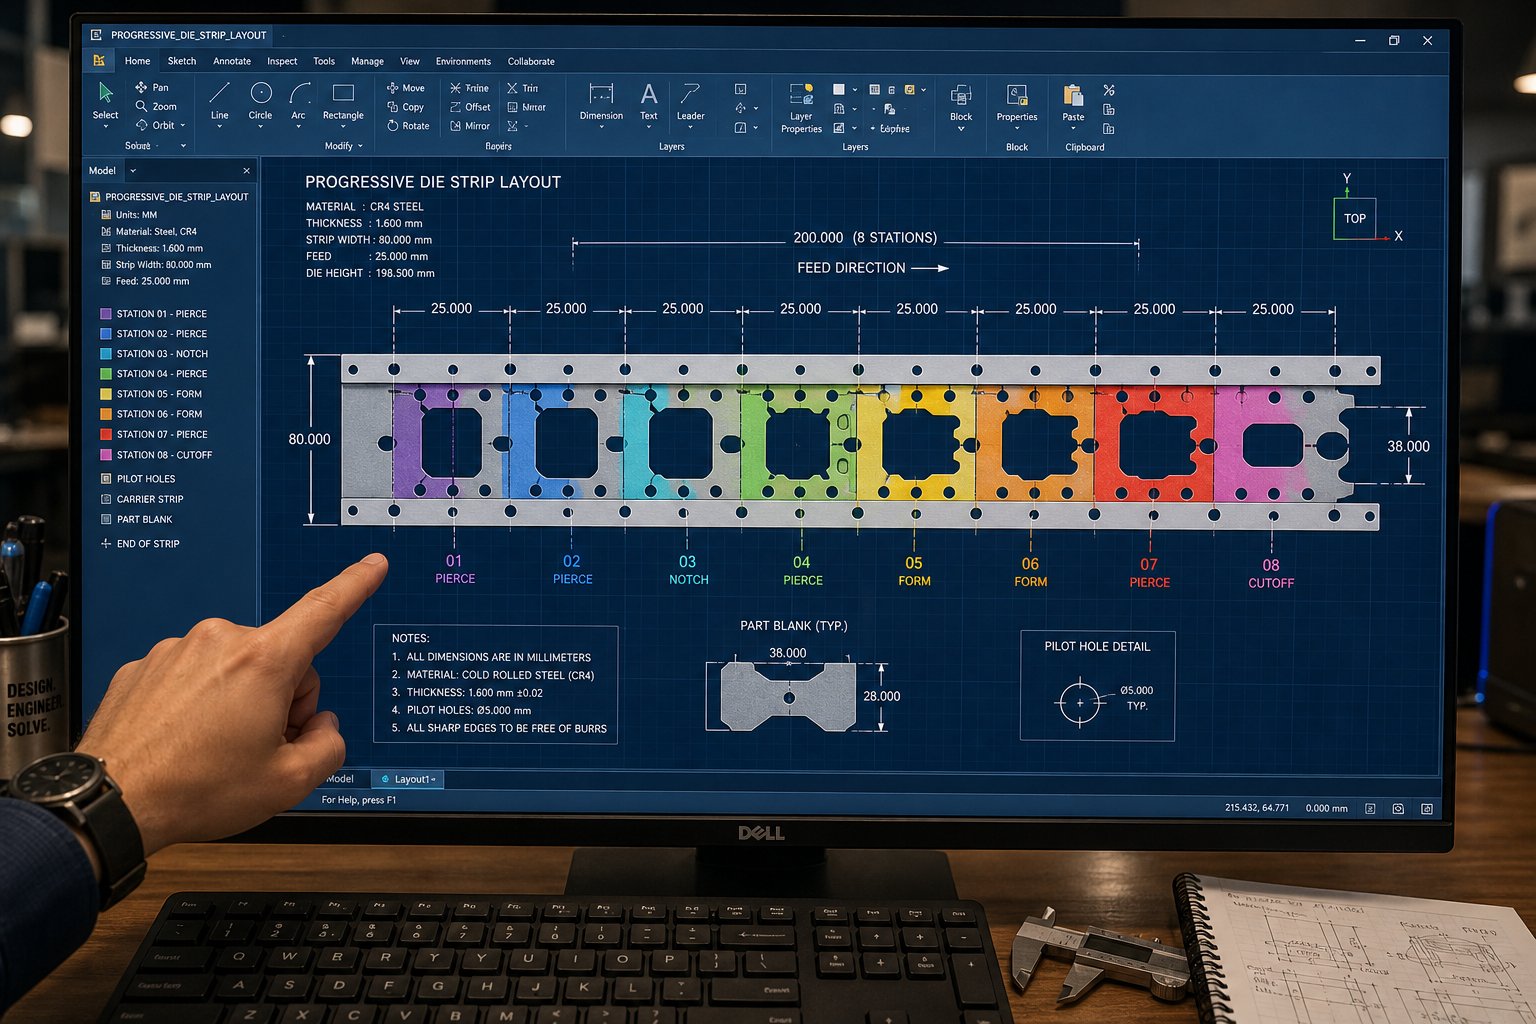Click the Material: Steel, CR4 entry

149,231
